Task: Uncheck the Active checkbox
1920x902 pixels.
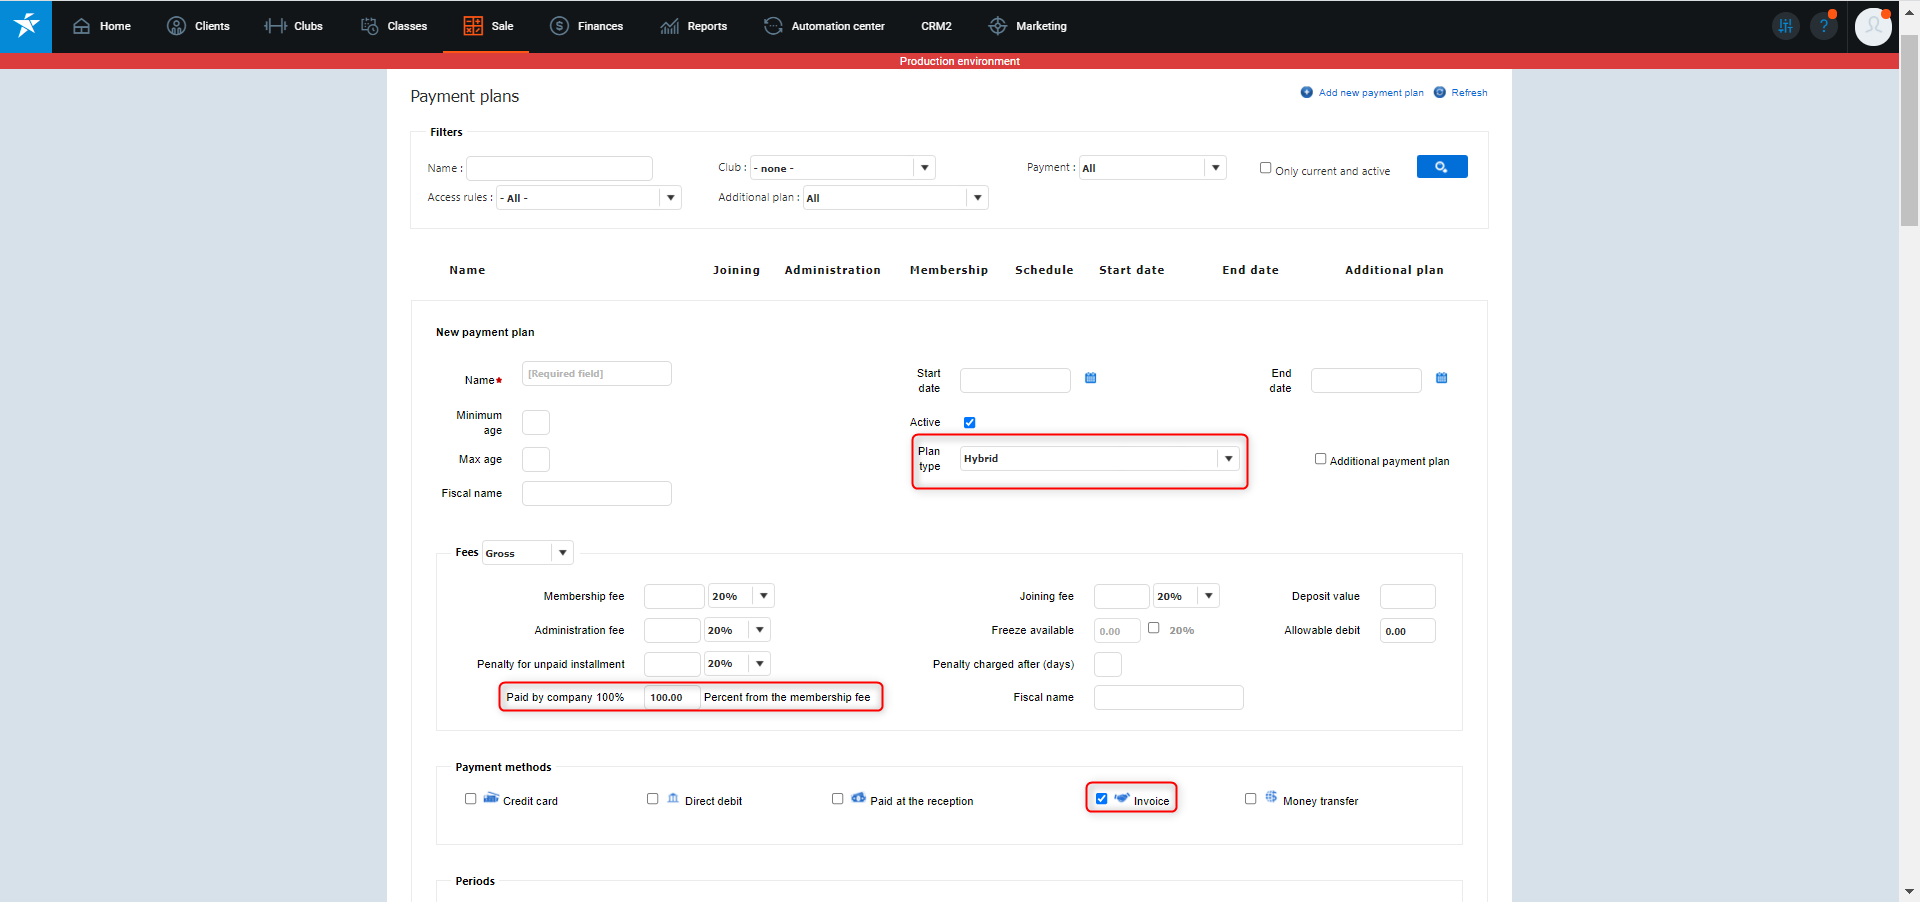Action: pyautogui.click(x=969, y=423)
